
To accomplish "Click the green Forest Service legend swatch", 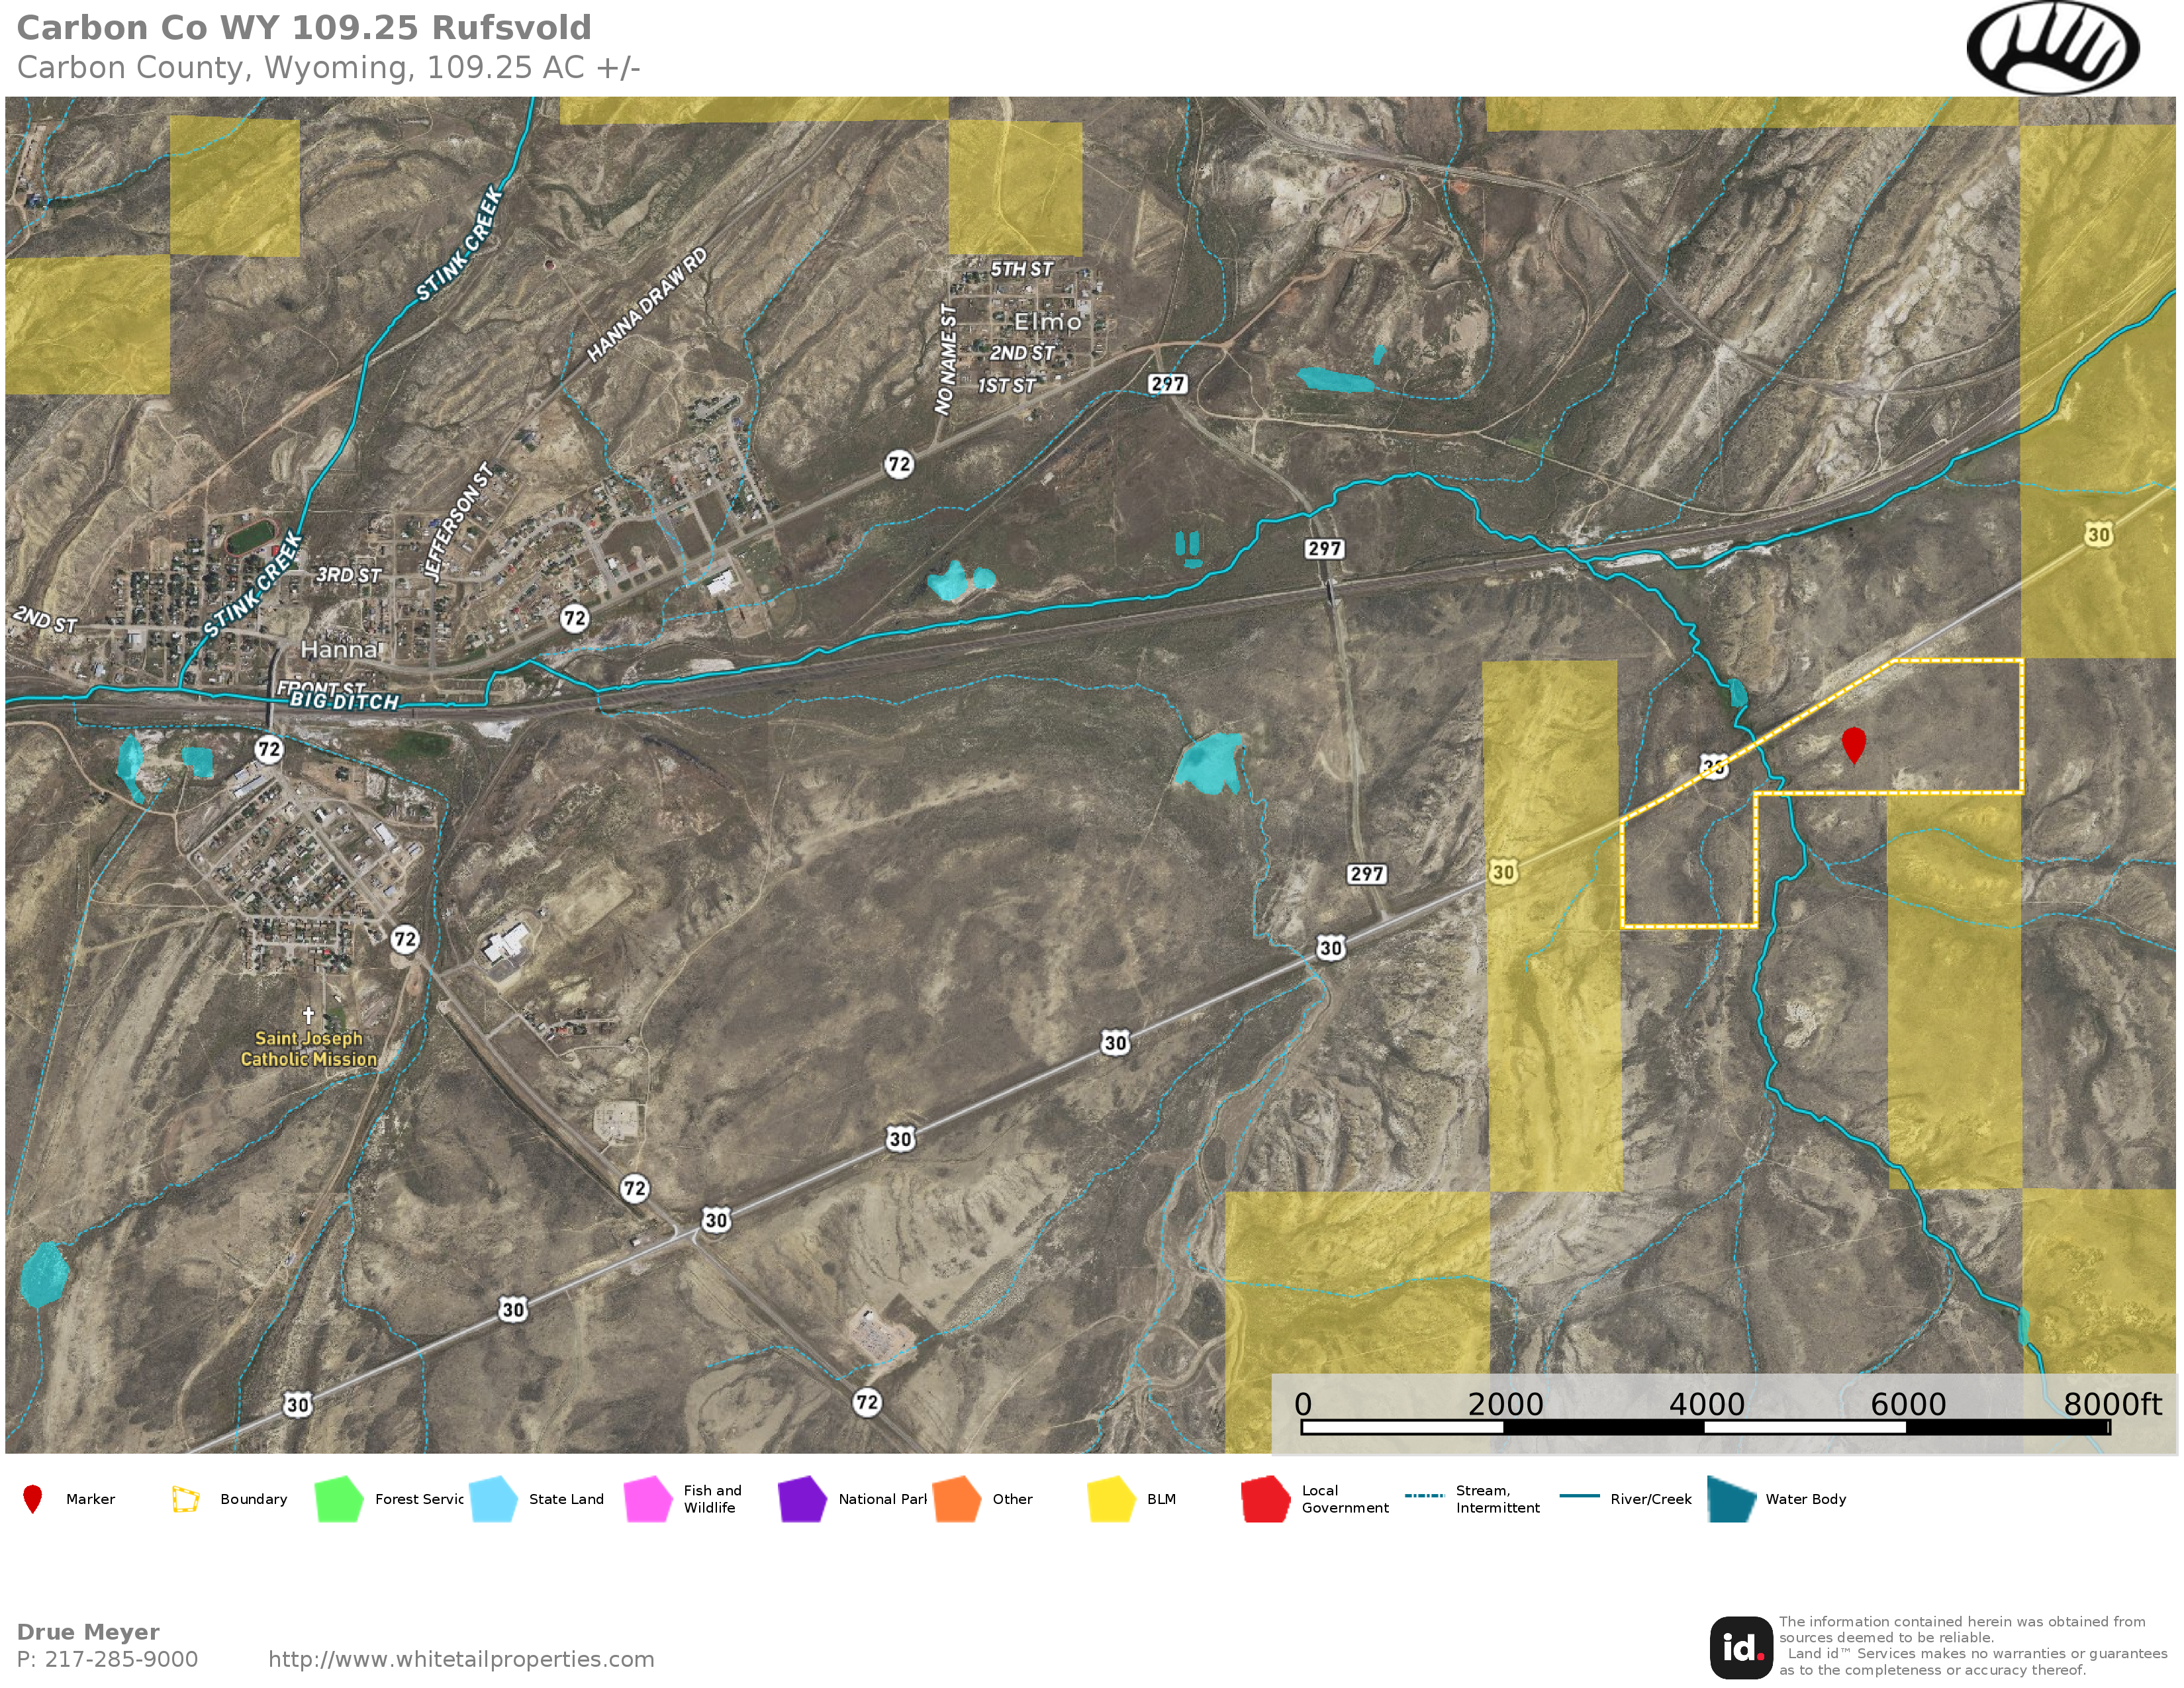I will tap(338, 1499).
